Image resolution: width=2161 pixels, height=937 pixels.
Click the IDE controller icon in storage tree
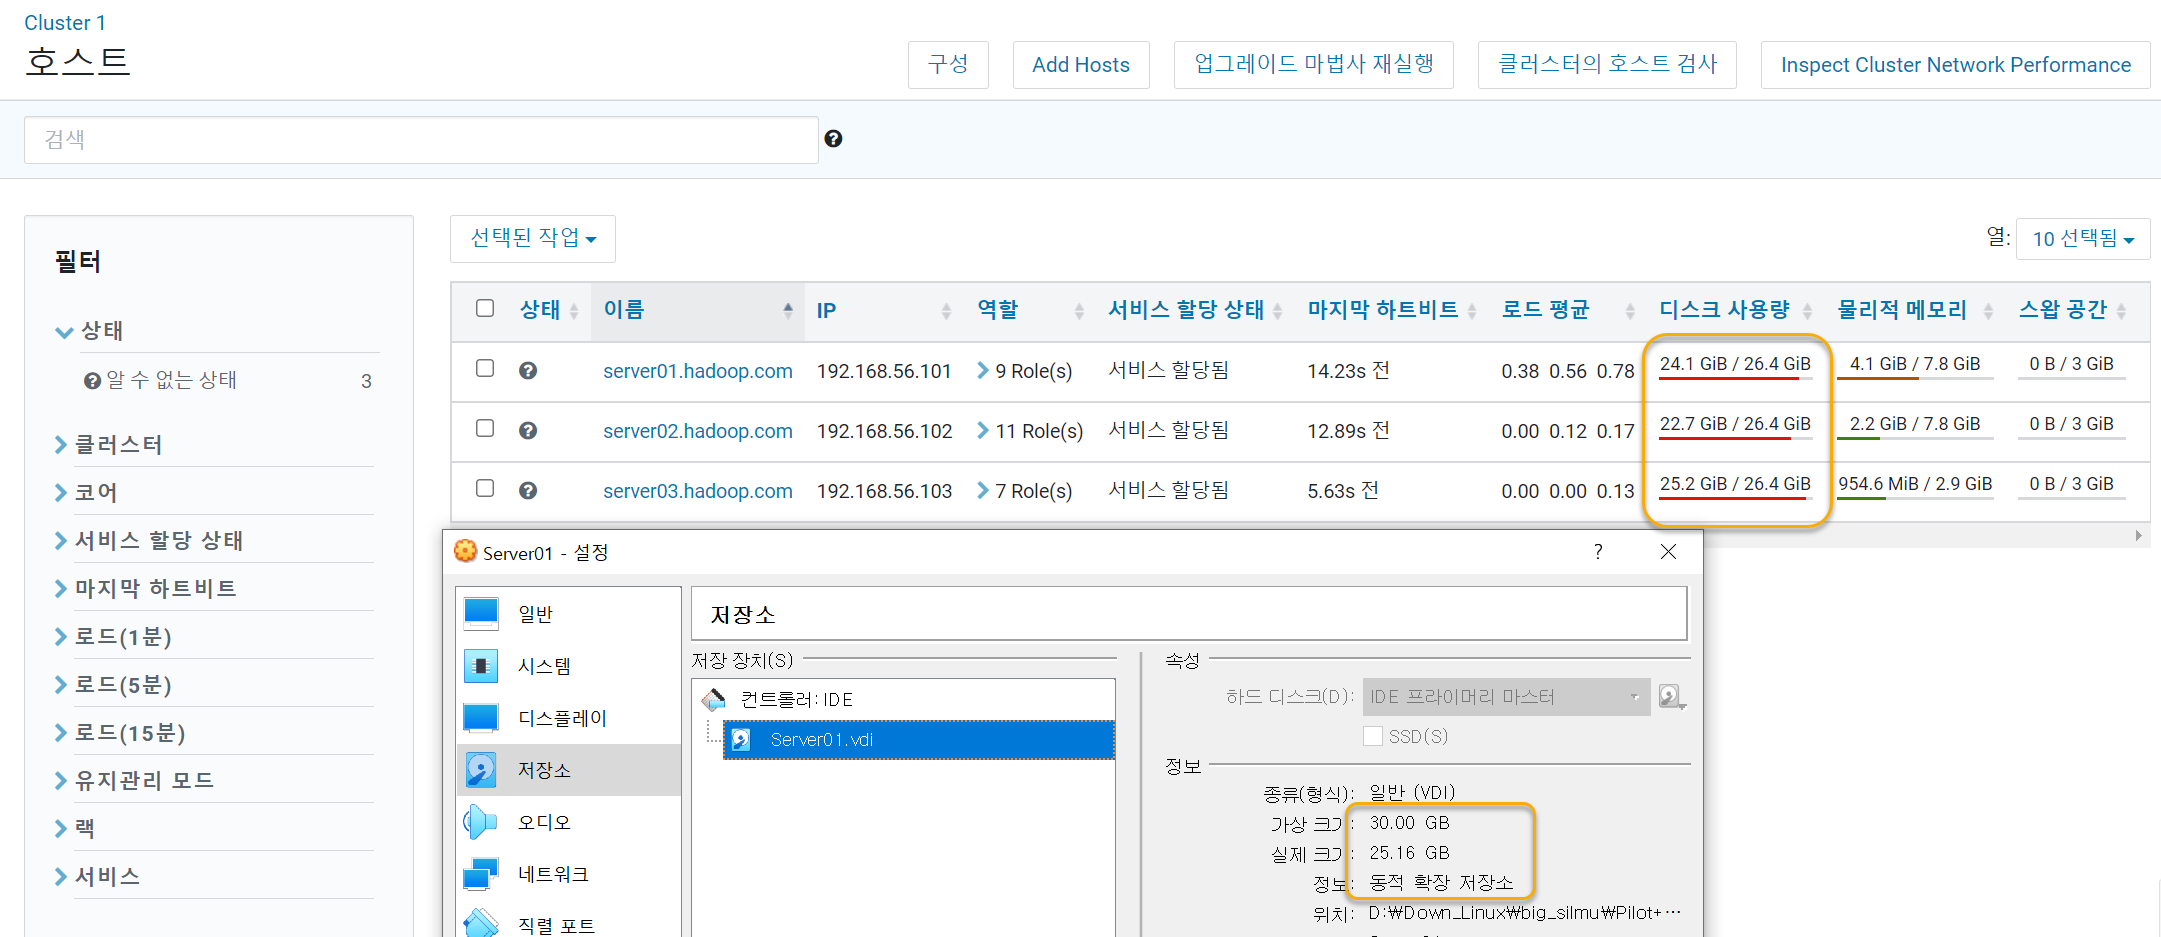[x=714, y=698]
